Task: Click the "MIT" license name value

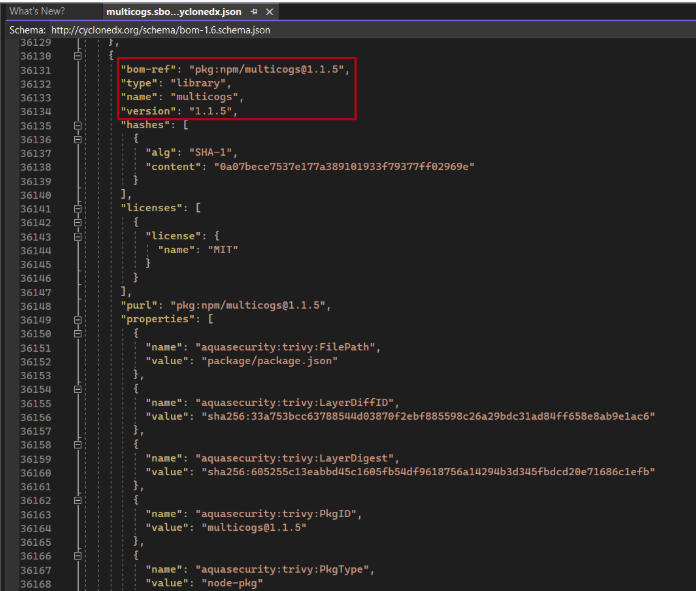Action: (x=223, y=250)
